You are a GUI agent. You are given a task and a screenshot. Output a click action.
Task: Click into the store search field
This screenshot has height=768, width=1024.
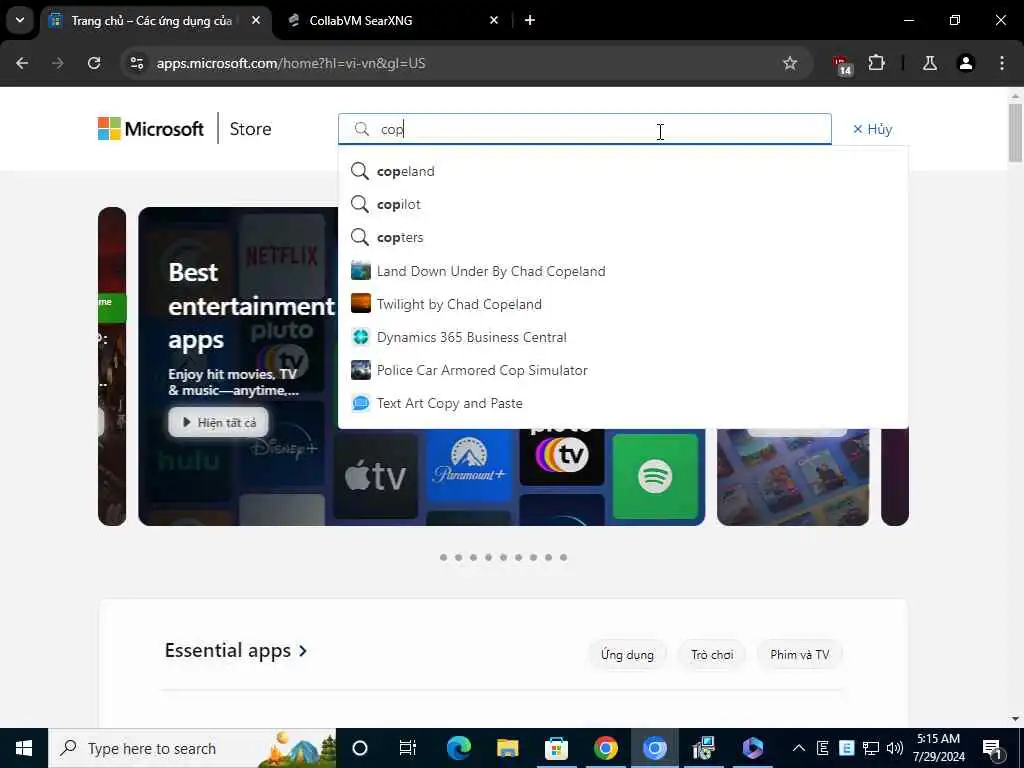[x=584, y=129]
